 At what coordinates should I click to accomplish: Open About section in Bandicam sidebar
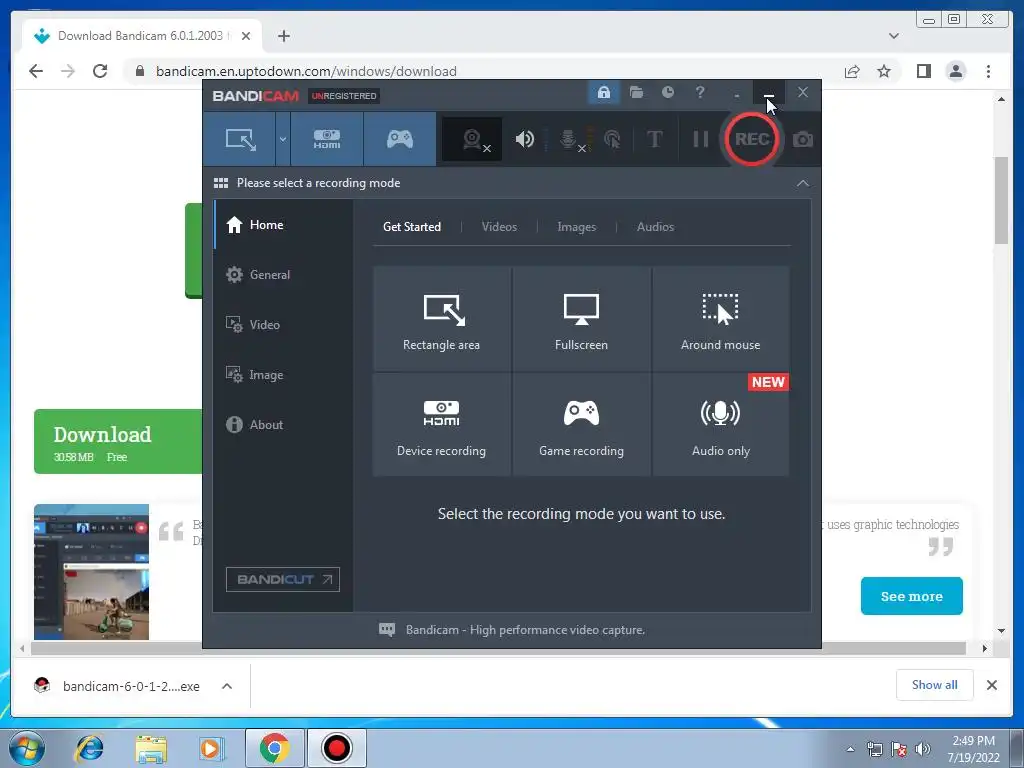click(283, 424)
